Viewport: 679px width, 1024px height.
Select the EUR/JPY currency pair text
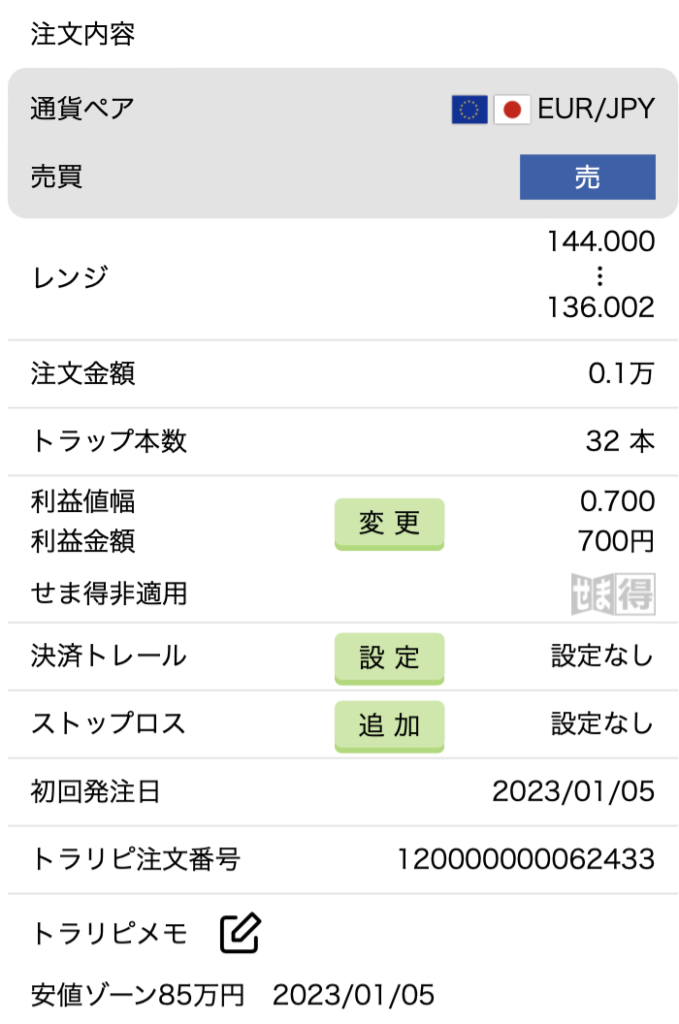tap(596, 109)
